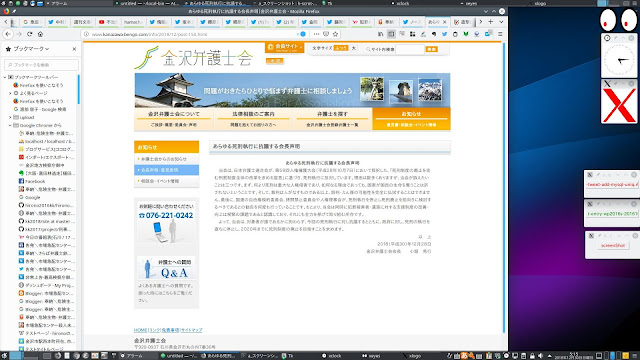The width and height of the screenshot is (640, 360).
Task: Collapse the ブックマークツールバー folder
Action: [5, 77]
